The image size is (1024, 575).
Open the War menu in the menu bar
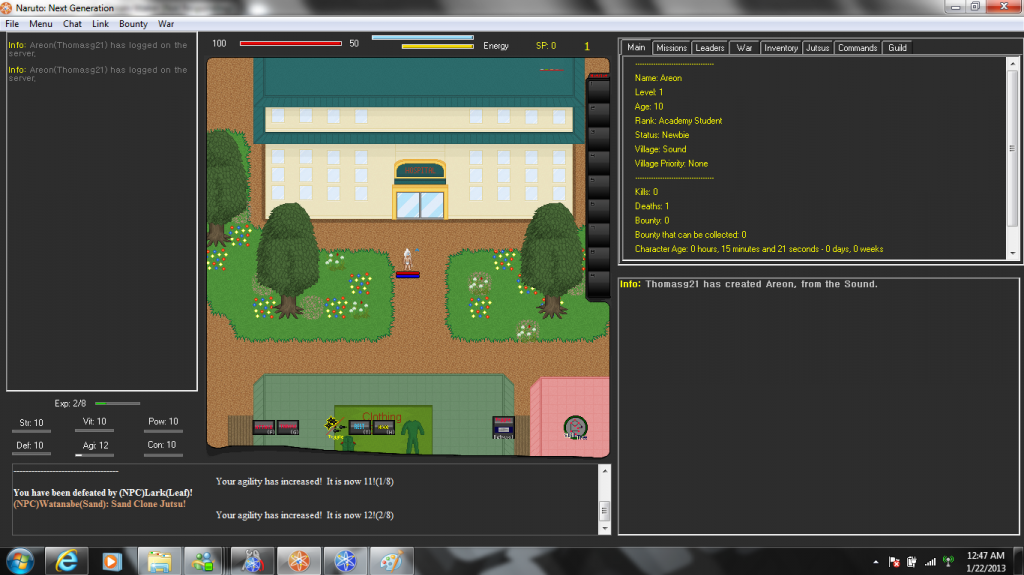tap(166, 24)
